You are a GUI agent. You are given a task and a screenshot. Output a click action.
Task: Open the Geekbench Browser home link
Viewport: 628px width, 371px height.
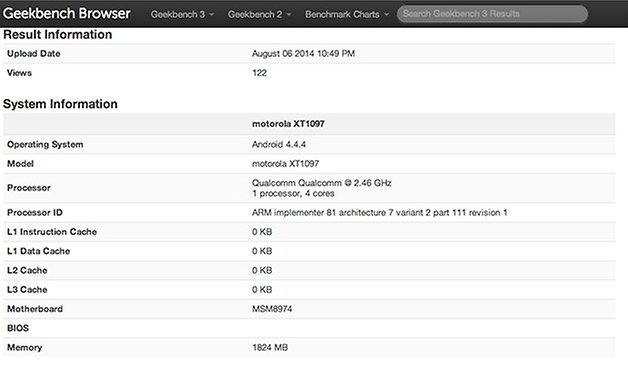pos(66,14)
